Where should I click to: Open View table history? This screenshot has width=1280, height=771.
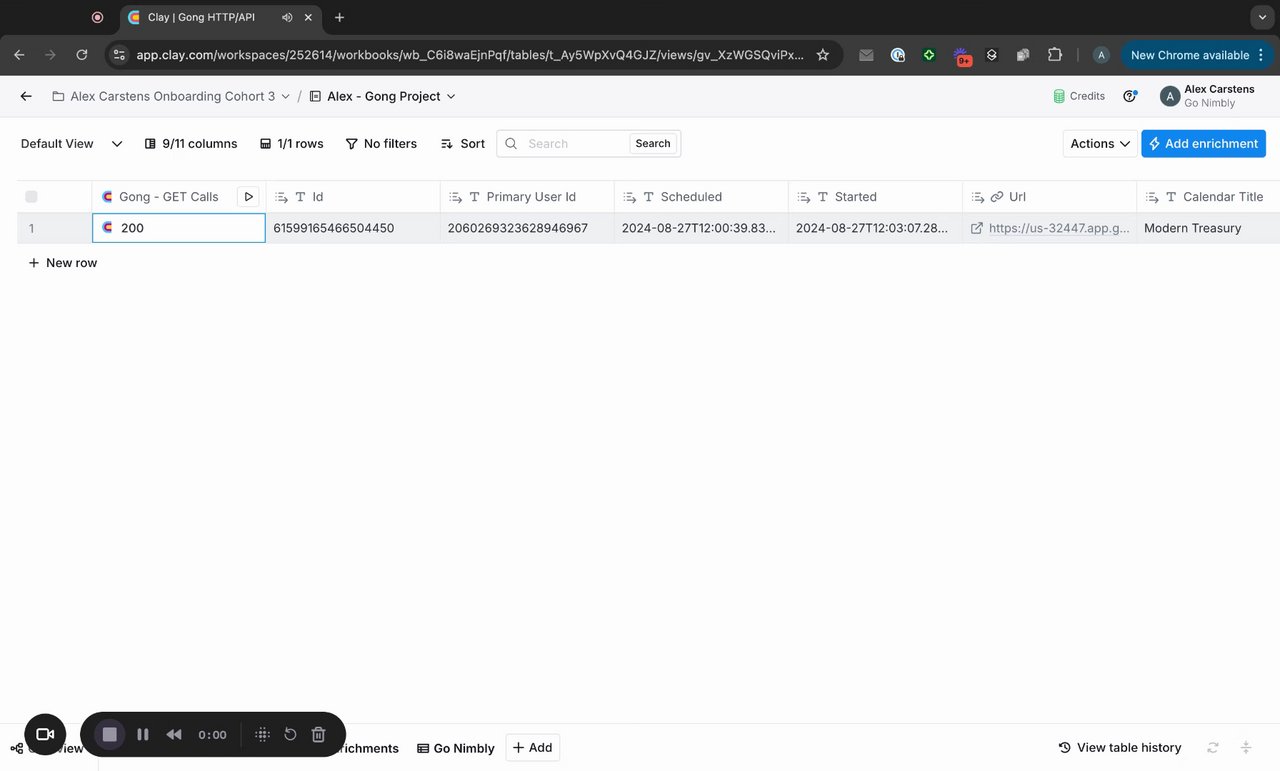(1120, 747)
